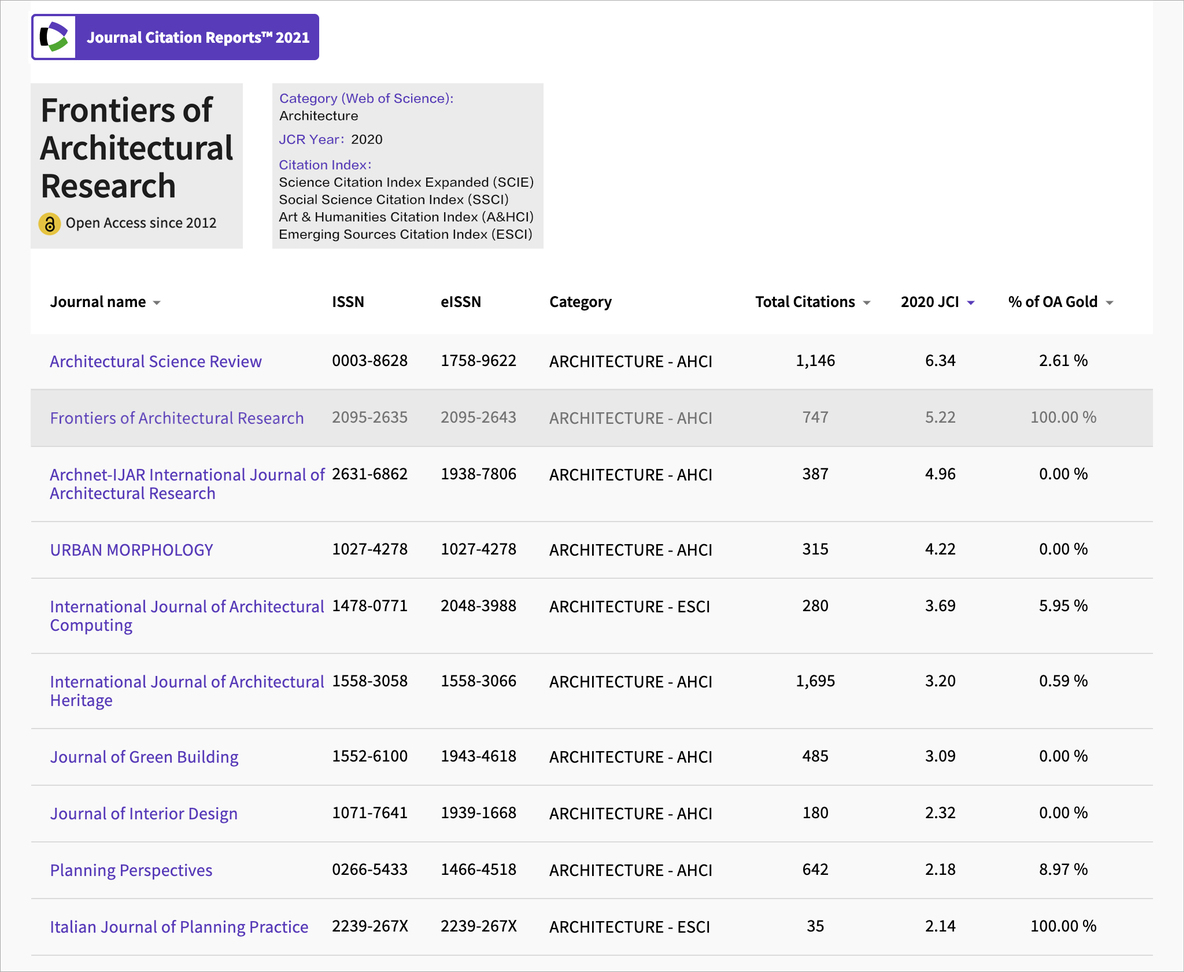Open the Journal of Interior Design link

pos(144,814)
